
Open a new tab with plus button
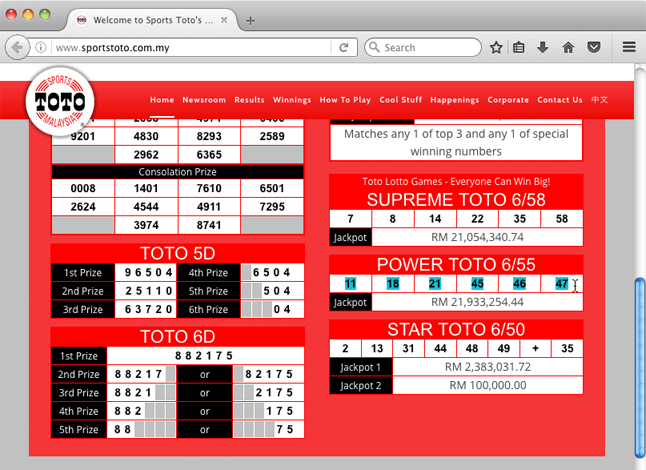coord(250,20)
